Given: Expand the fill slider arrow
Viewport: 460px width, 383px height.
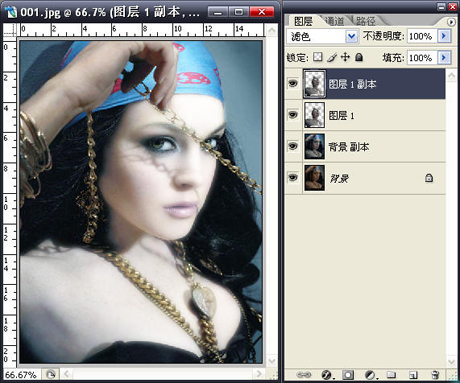Looking at the screenshot, I should [x=444, y=57].
